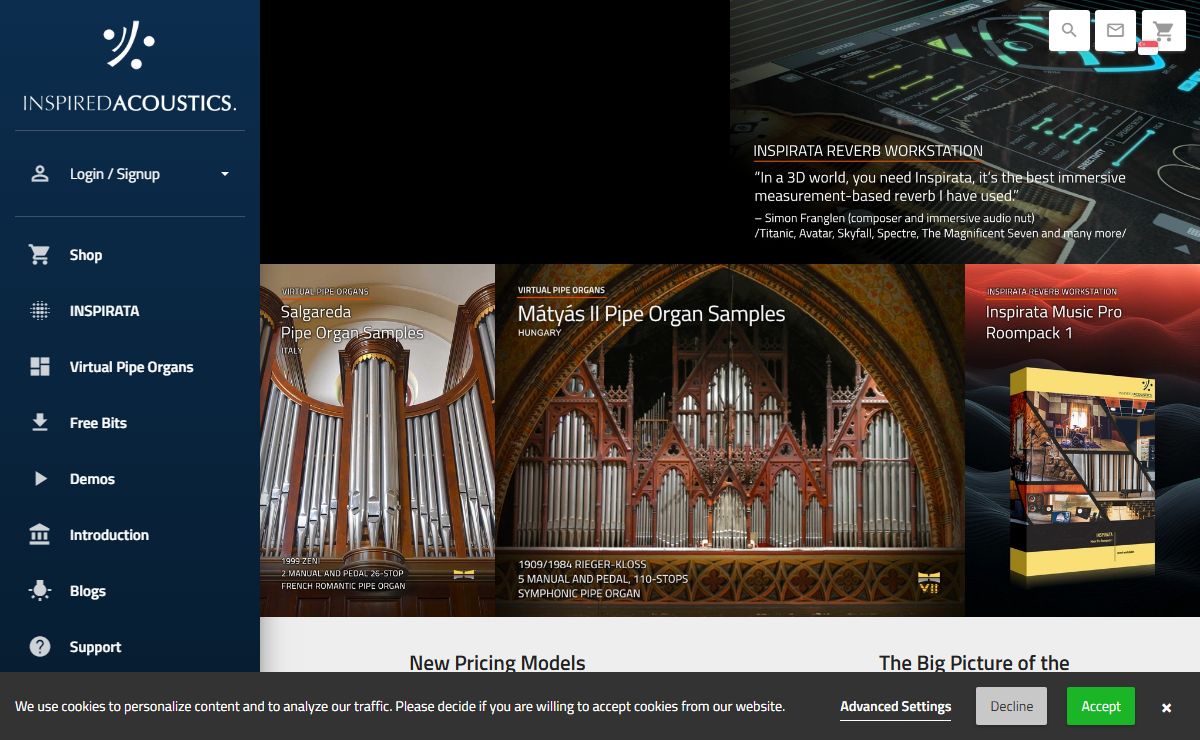This screenshot has height=740, width=1200.
Task: Click The Big Picture of the heading
Action: click(x=974, y=662)
